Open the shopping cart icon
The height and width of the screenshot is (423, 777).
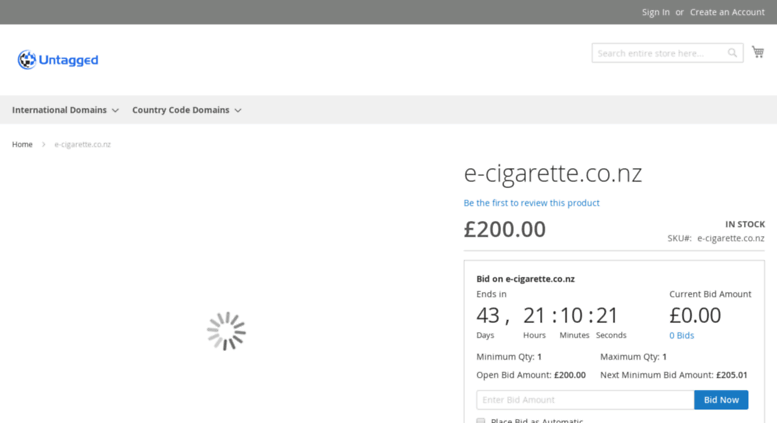pyautogui.click(x=758, y=52)
